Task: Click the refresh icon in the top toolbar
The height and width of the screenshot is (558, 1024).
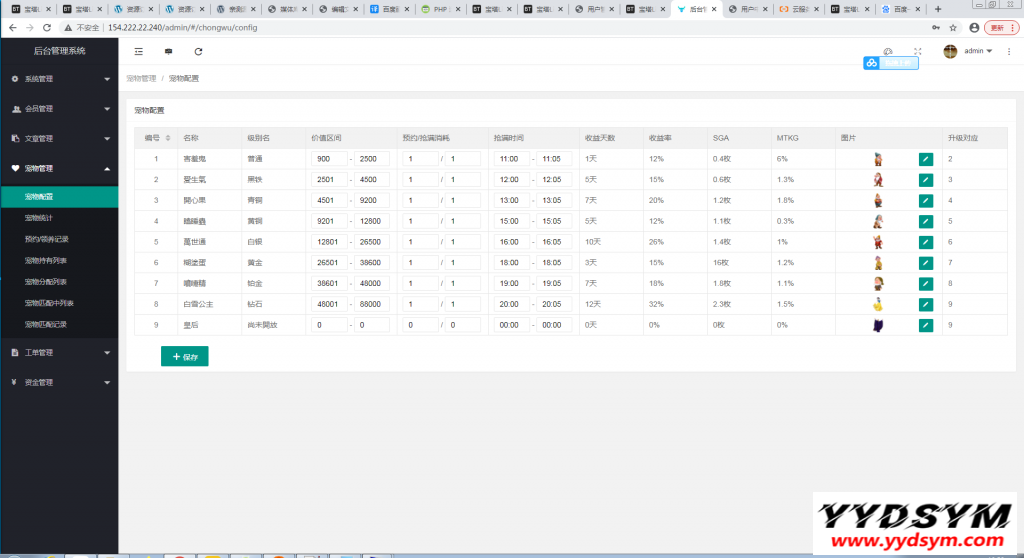Action: [198, 51]
